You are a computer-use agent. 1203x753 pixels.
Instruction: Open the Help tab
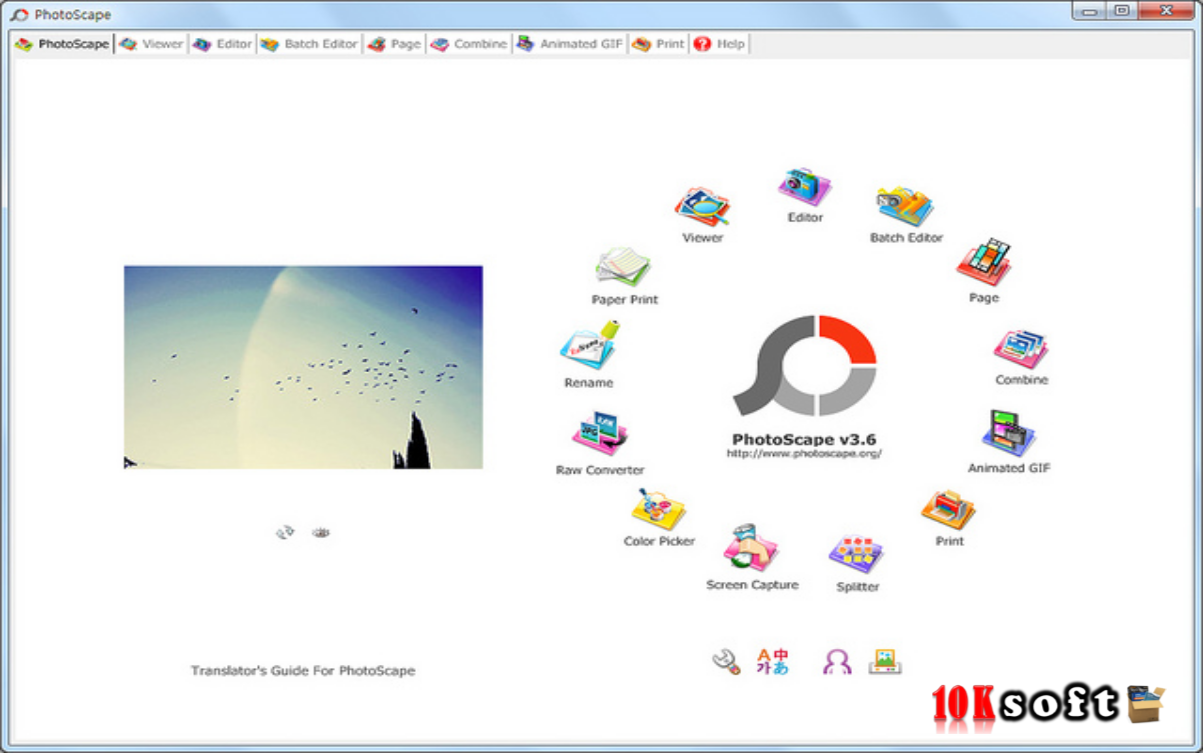pos(719,44)
